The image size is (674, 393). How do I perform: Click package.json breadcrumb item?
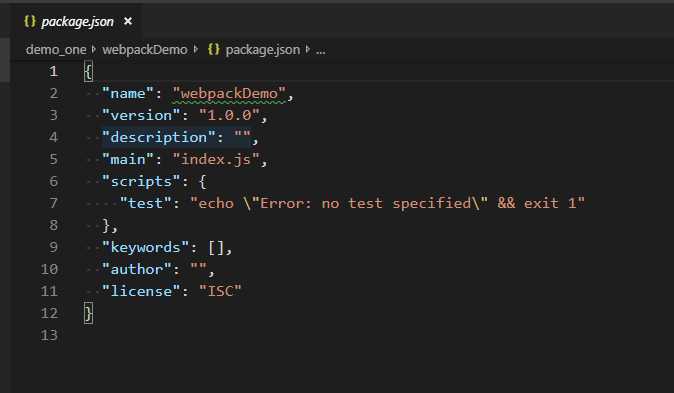click(263, 50)
